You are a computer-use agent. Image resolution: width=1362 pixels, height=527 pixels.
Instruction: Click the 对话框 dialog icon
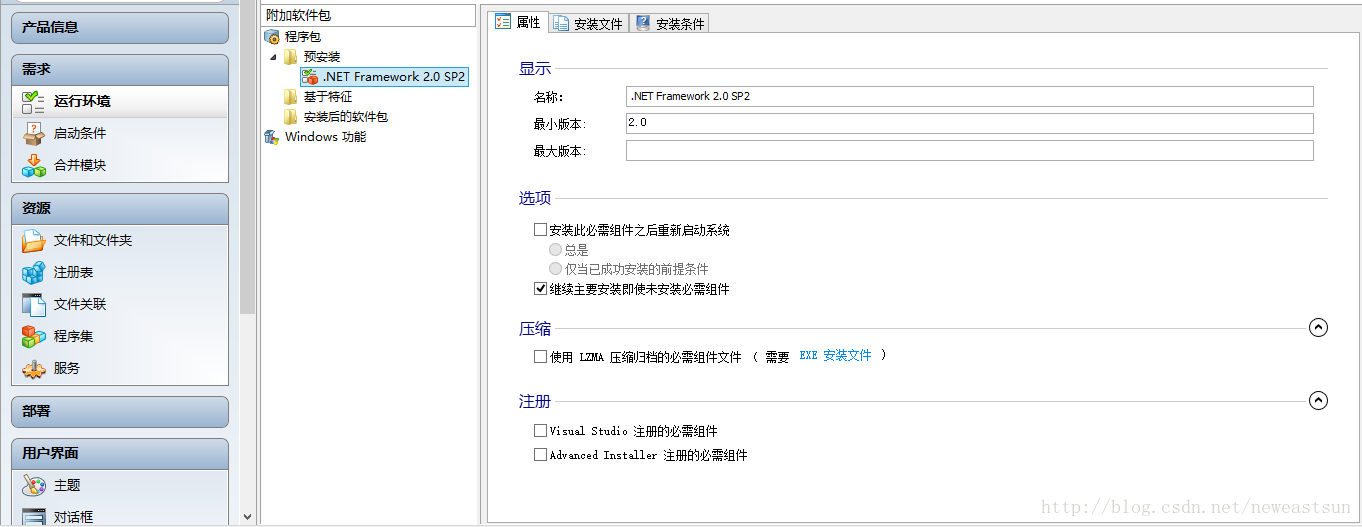tap(33, 517)
